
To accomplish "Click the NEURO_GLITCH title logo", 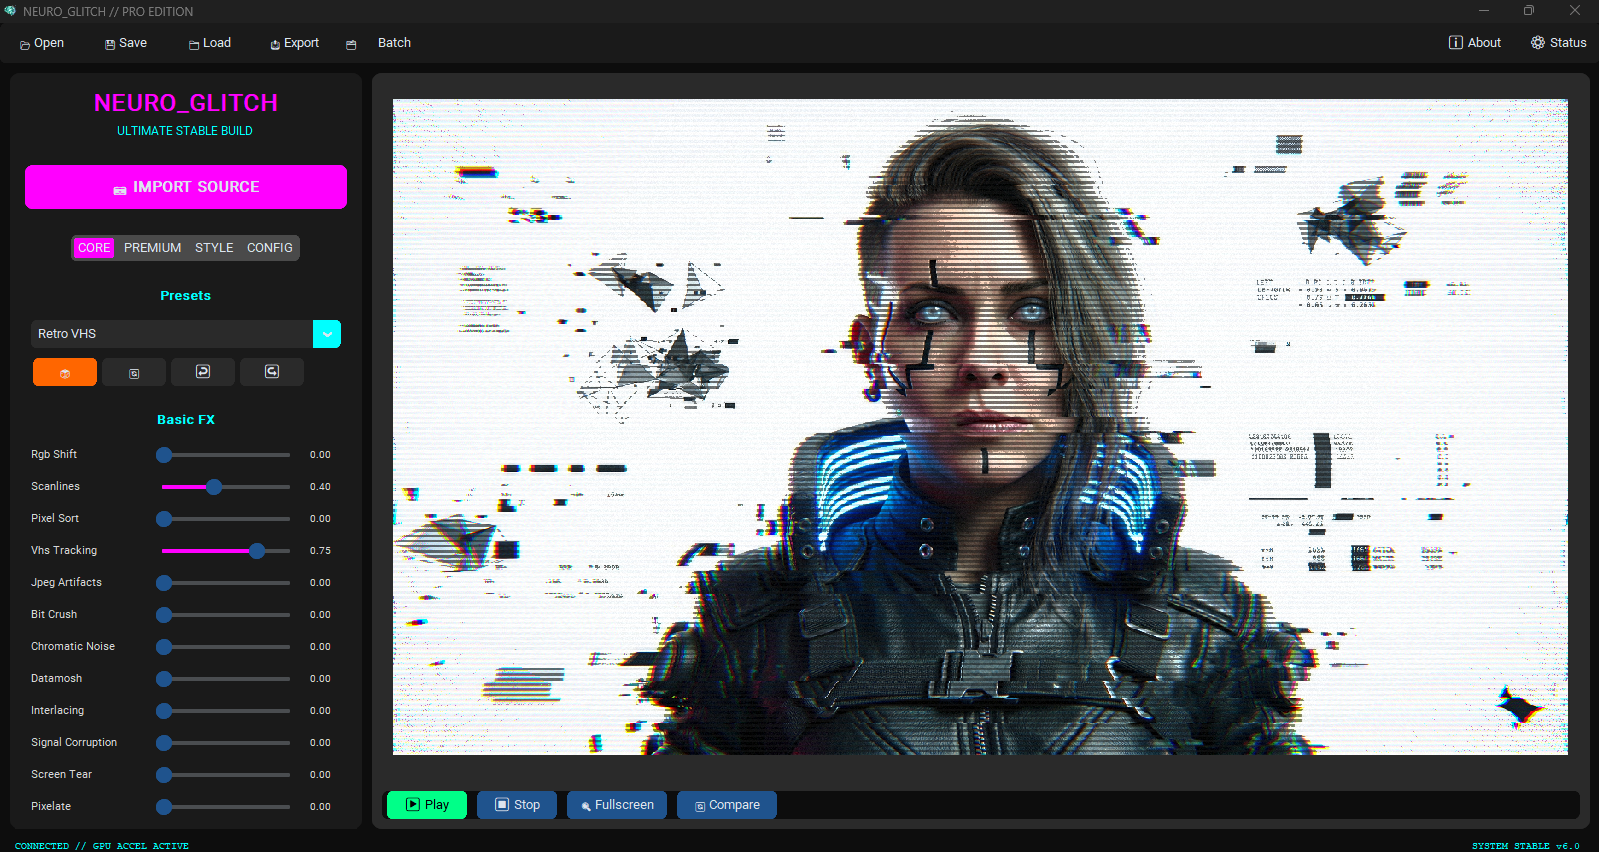I will [x=186, y=103].
